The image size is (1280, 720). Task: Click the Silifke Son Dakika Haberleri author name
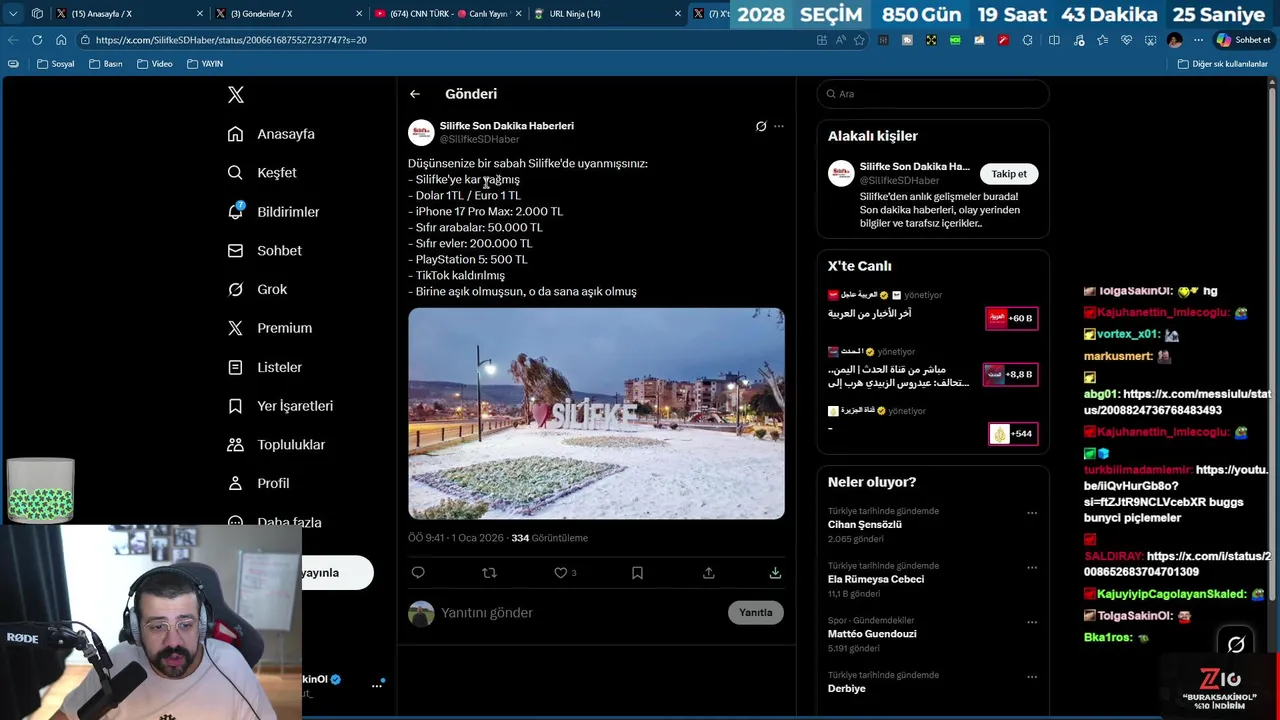coord(507,126)
